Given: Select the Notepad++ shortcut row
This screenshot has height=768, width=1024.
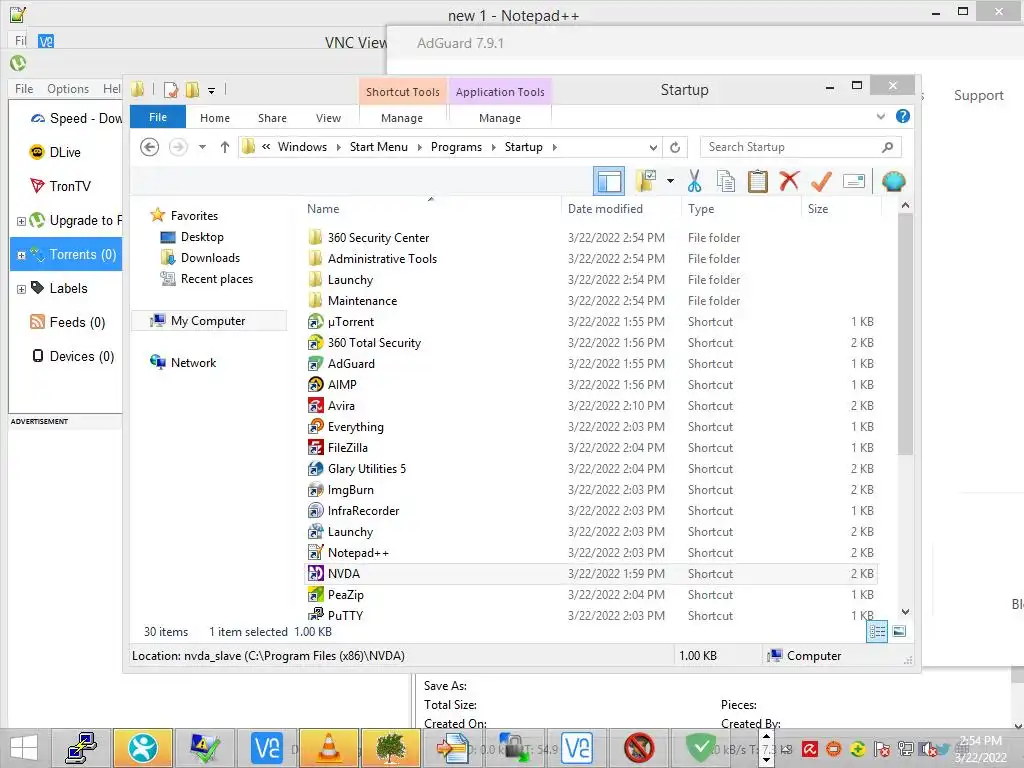Looking at the screenshot, I should [591, 552].
